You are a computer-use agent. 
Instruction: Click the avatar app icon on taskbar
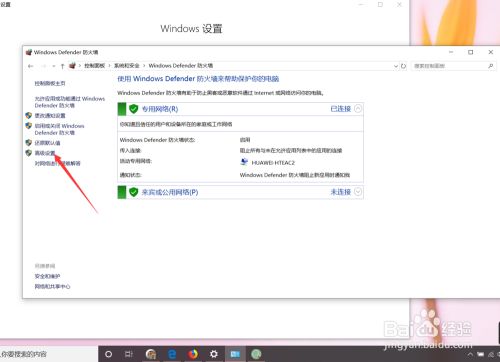(151, 354)
